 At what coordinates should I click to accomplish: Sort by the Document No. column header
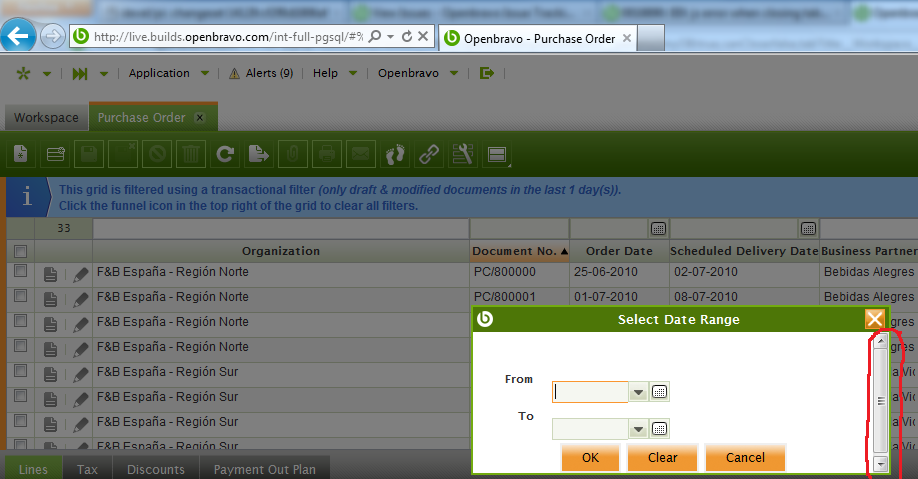tap(520, 251)
